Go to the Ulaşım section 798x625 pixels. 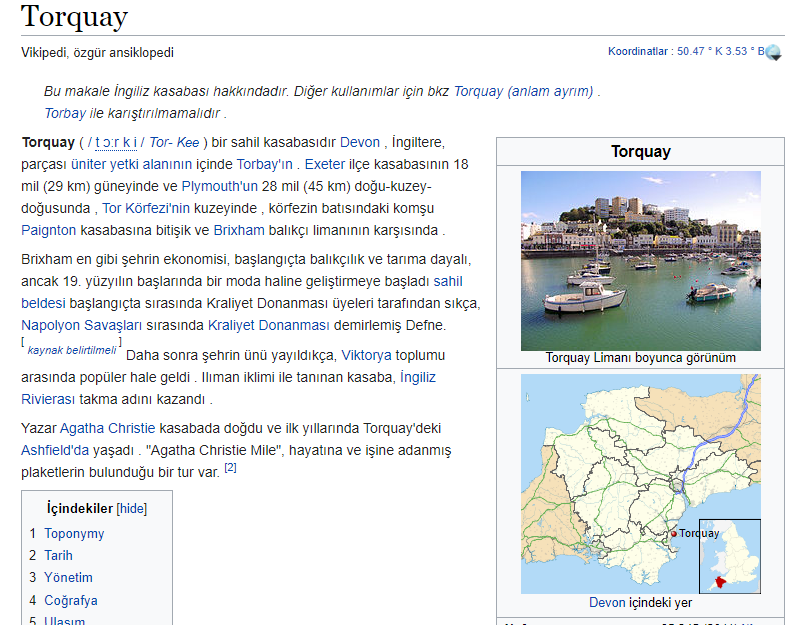point(65,620)
